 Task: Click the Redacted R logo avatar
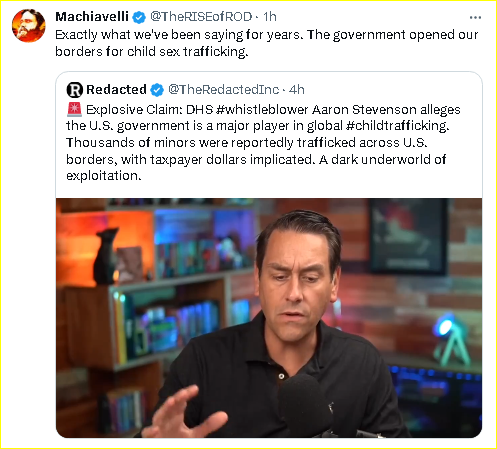[75, 90]
